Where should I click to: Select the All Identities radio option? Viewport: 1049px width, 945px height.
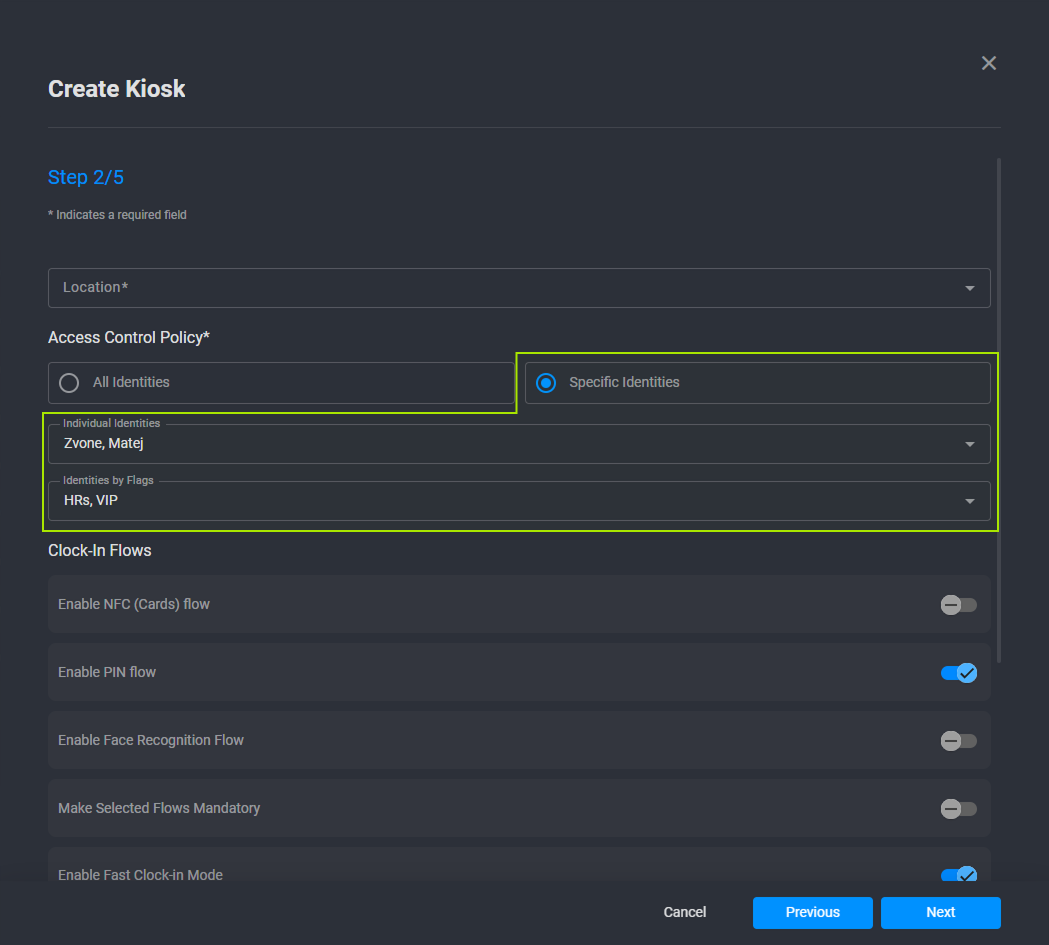(69, 382)
